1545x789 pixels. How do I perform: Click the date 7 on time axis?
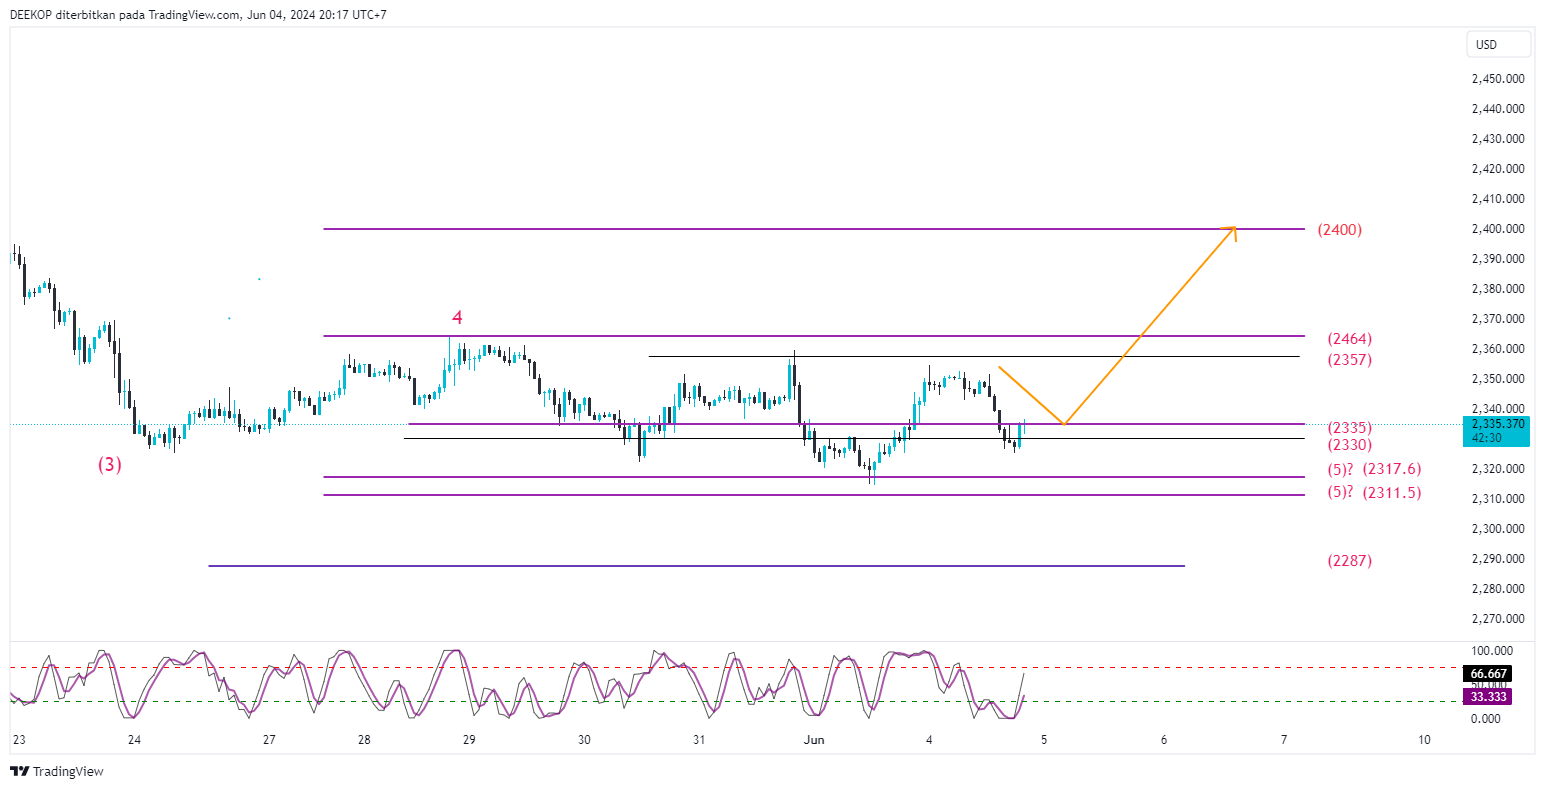[1284, 740]
